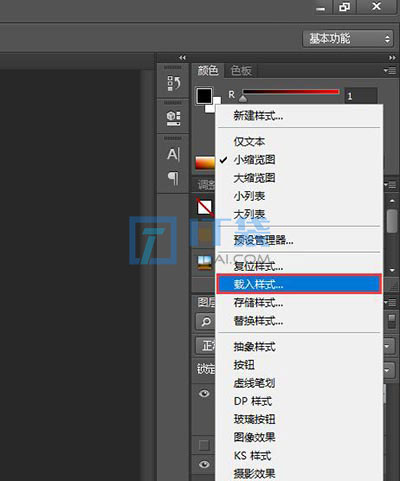The width and height of the screenshot is (400, 481).
Task: Open the layers panel flyout menu icon
Action: pos(390,303)
